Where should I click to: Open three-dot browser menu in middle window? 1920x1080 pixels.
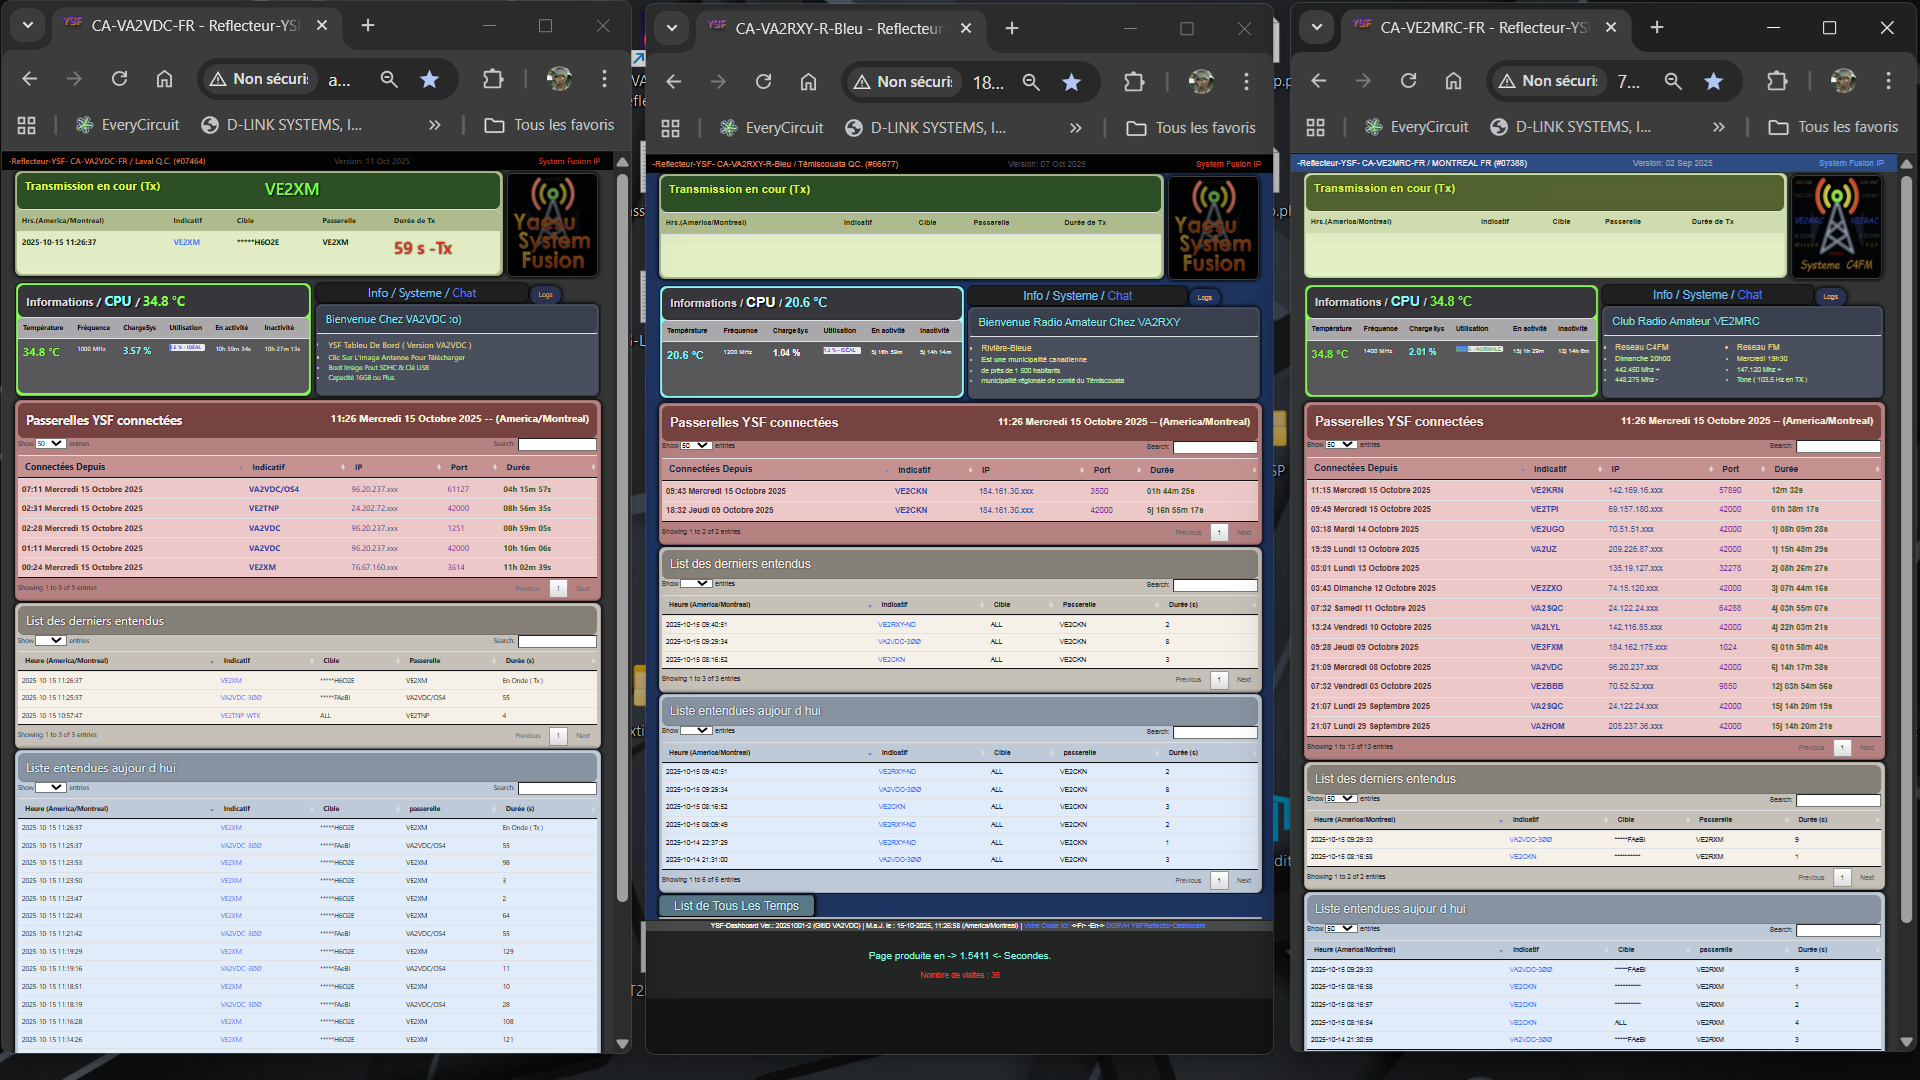[x=1246, y=82]
